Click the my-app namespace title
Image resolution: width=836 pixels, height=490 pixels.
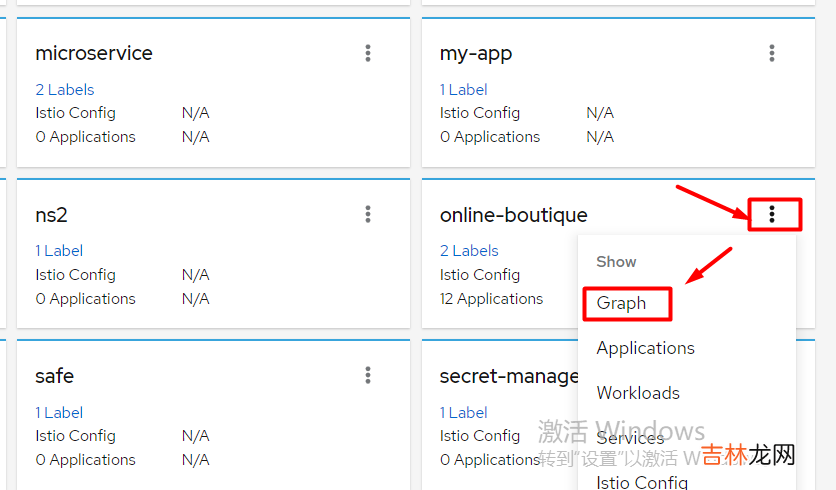[476, 53]
